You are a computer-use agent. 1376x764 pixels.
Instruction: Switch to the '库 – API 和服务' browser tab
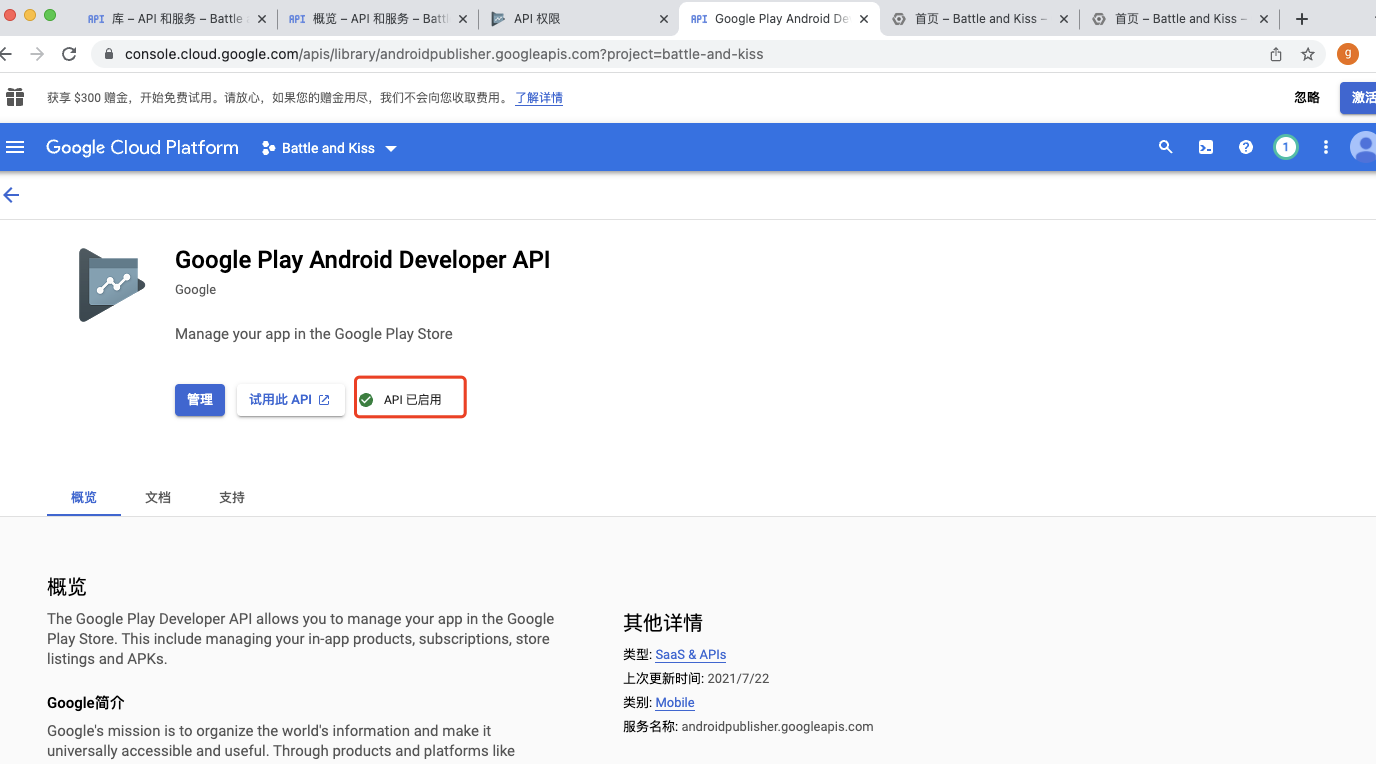point(177,19)
